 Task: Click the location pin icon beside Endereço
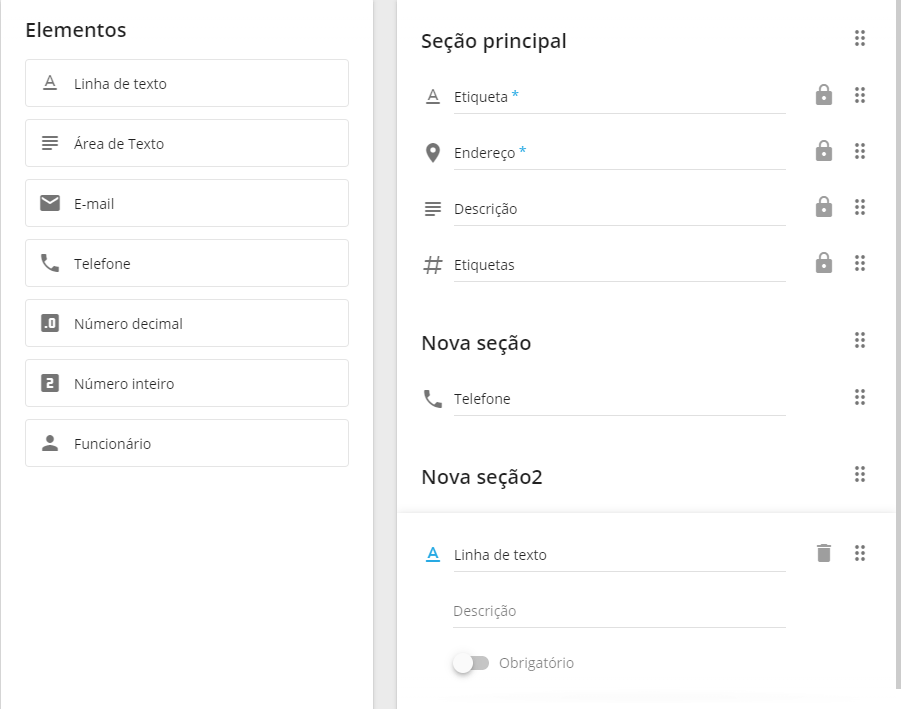tap(433, 153)
